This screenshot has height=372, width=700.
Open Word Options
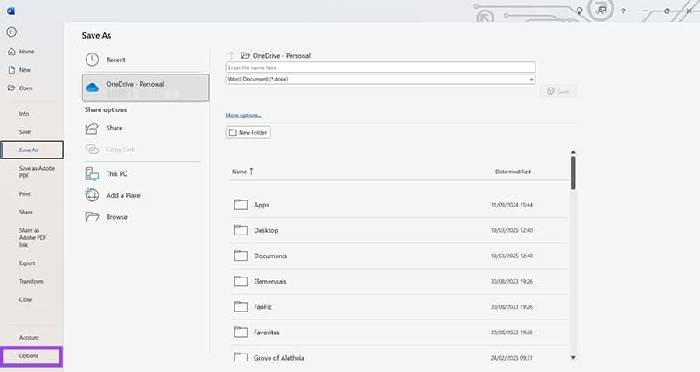tap(31, 356)
